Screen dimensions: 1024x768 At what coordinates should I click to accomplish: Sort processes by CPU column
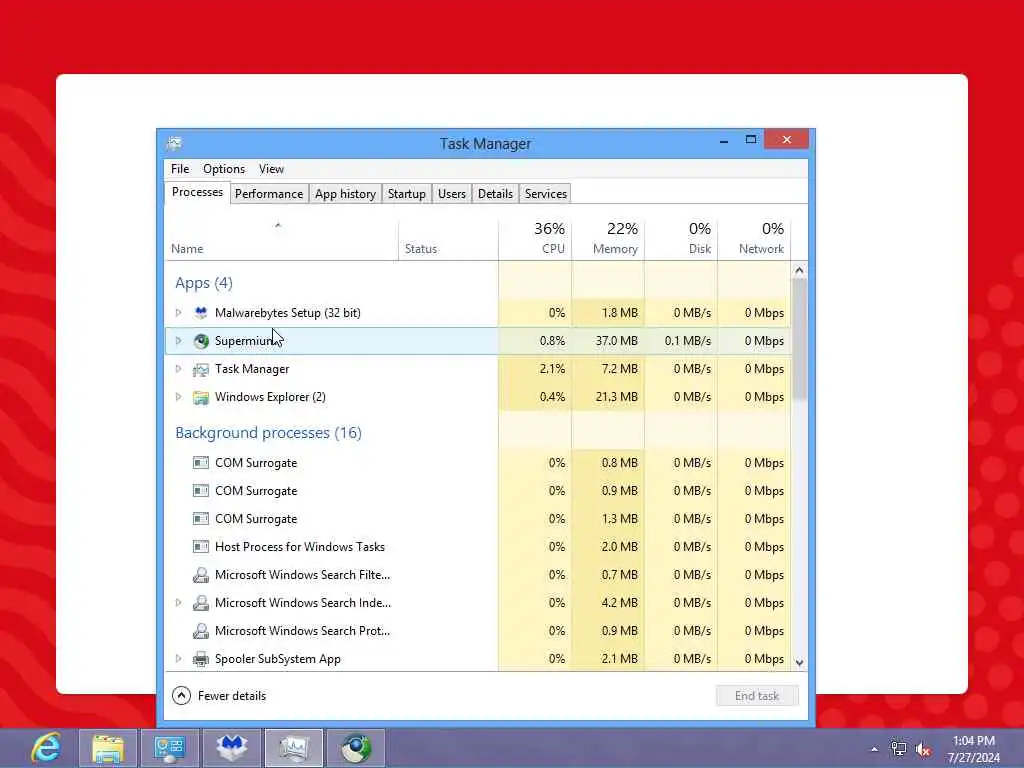pyautogui.click(x=535, y=240)
